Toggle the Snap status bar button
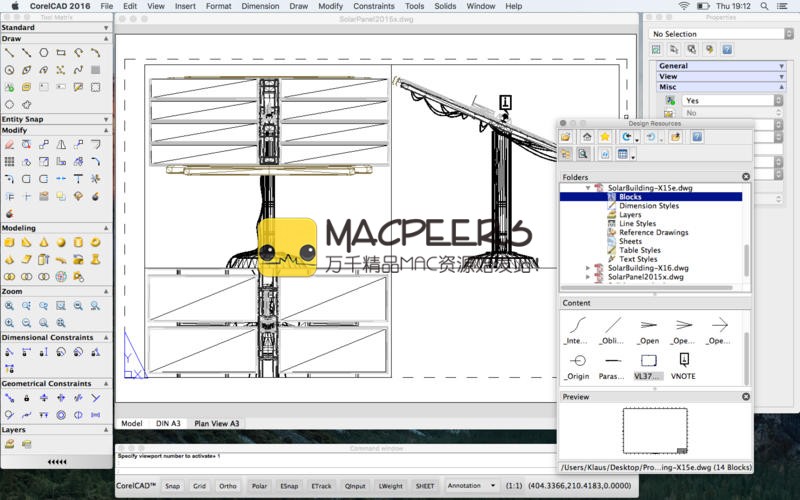The width and height of the screenshot is (800, 500). point(173,485)
